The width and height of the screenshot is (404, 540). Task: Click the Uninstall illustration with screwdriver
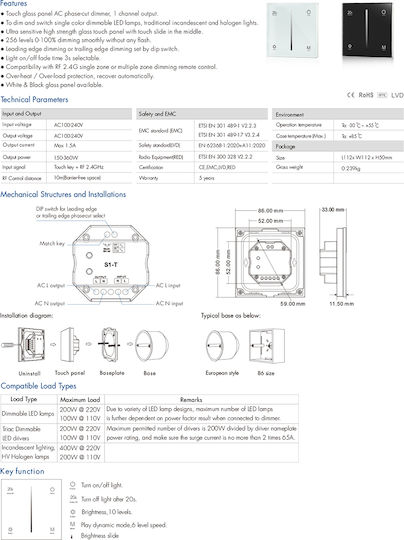23,345
